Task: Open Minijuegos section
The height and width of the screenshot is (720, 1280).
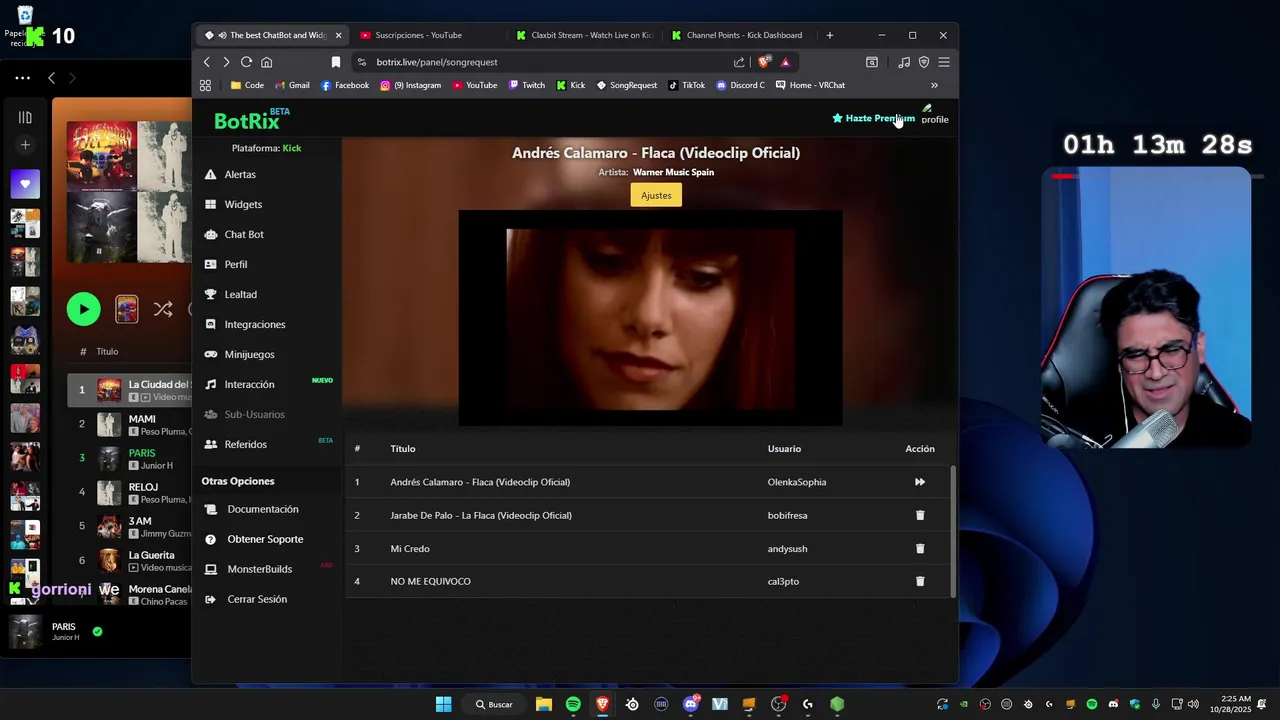Action: [239, 354]
